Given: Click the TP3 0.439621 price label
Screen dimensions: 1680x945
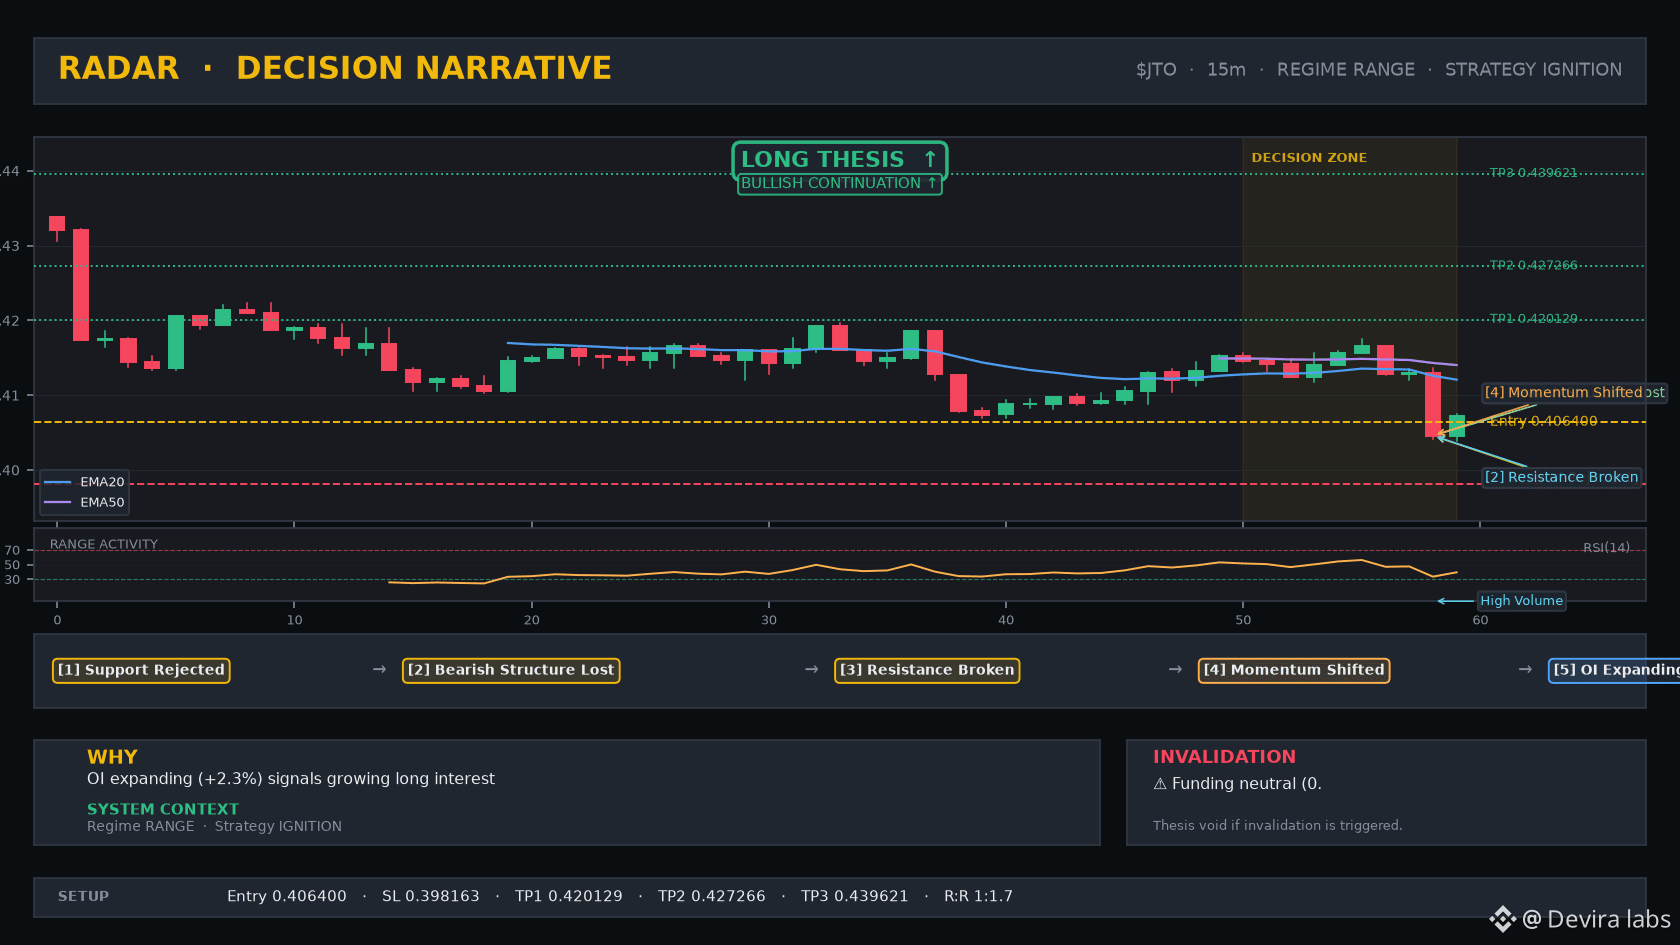Looking at the screenshot, I should (1533, 173).
